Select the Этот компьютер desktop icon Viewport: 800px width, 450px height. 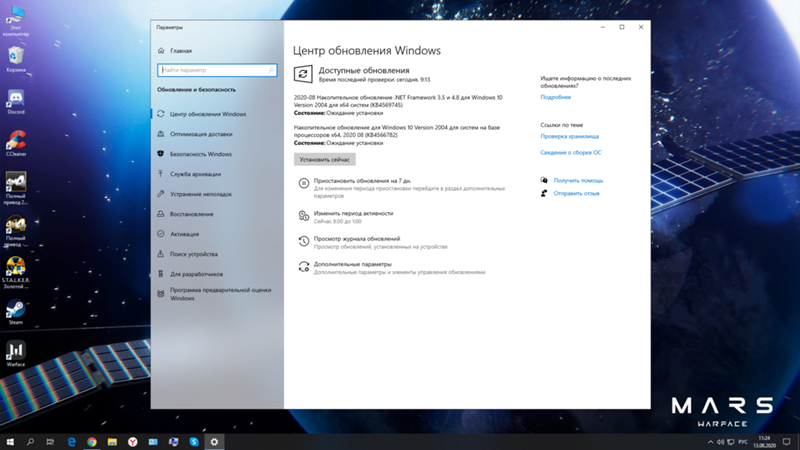click(16, 21)
